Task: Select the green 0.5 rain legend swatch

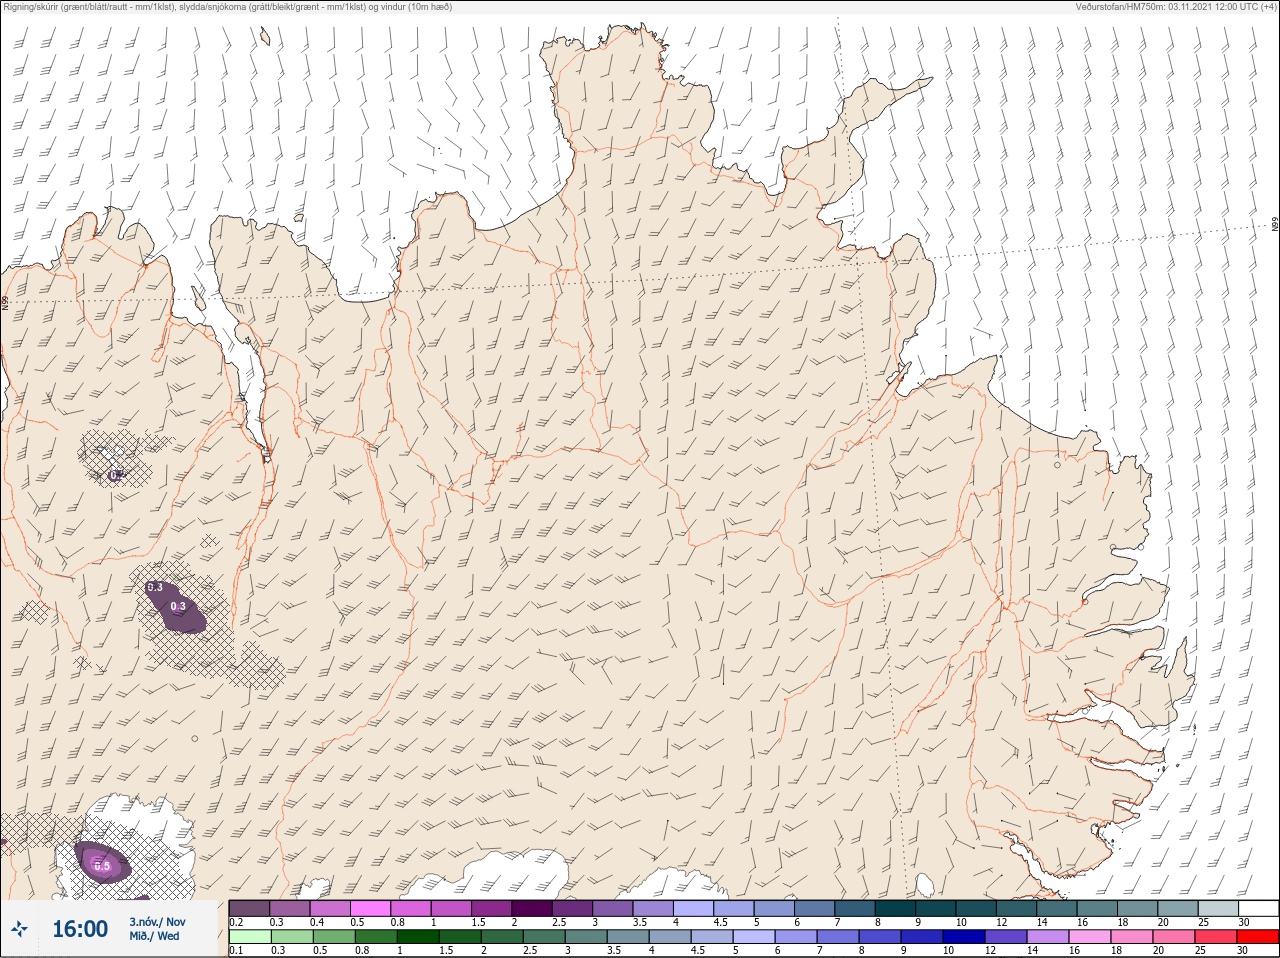Action: click(x=334, y=937)
